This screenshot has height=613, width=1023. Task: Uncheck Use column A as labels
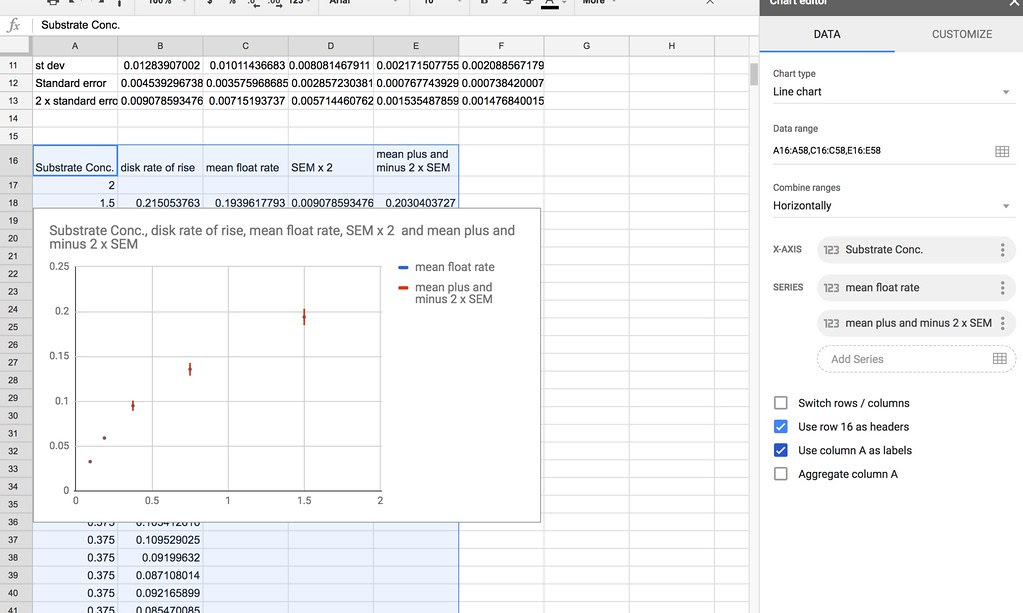(781, 451)
